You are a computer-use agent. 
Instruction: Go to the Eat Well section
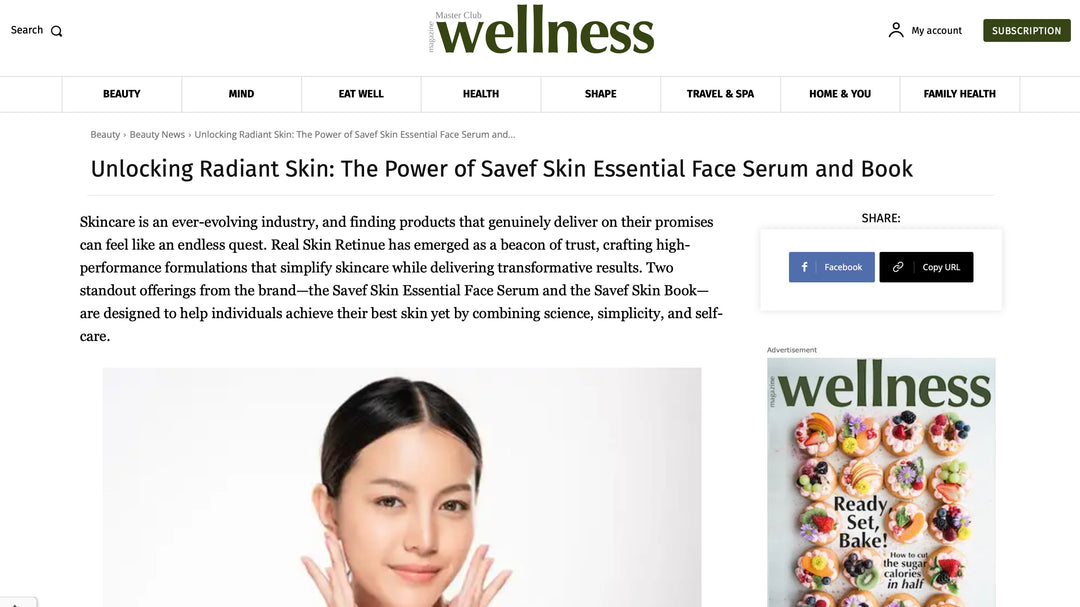pos(361,94)
